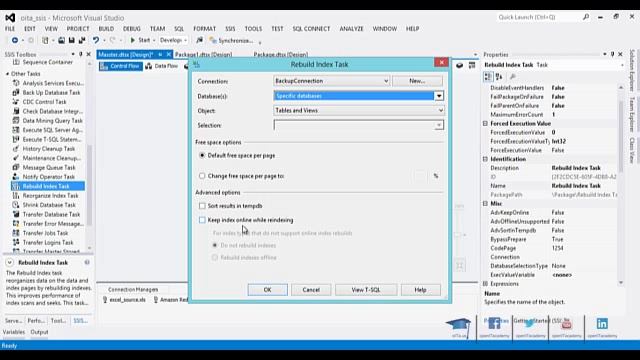The image size is (640, 360).
Task: Select Change free space per page to
Action: [202, 176]
